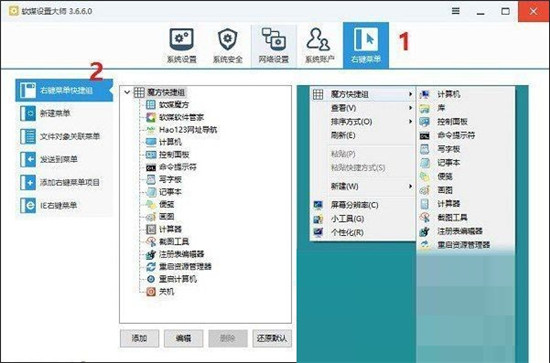
Task: Click the 控制面板 icon in the tree
Action: click(x=151, y=154)
